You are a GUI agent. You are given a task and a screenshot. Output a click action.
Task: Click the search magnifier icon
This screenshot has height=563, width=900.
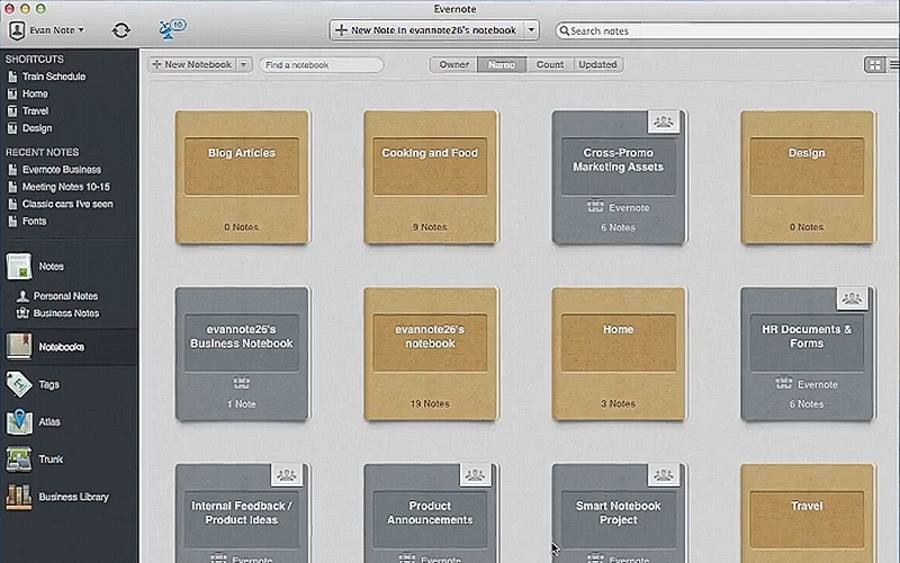point(564,30)
